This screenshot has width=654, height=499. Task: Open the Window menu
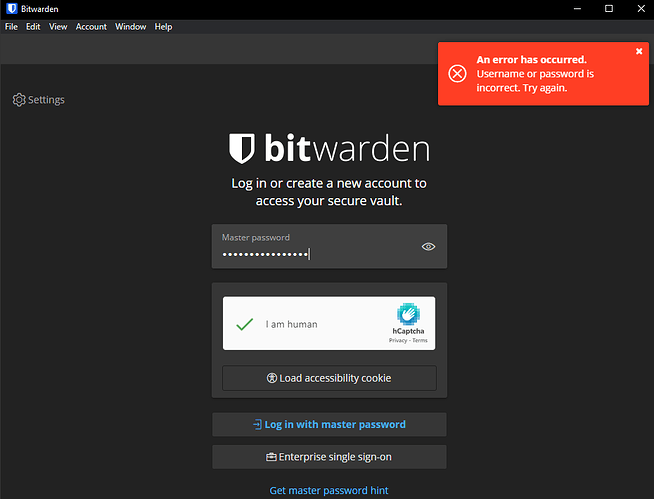pos(131,27)
